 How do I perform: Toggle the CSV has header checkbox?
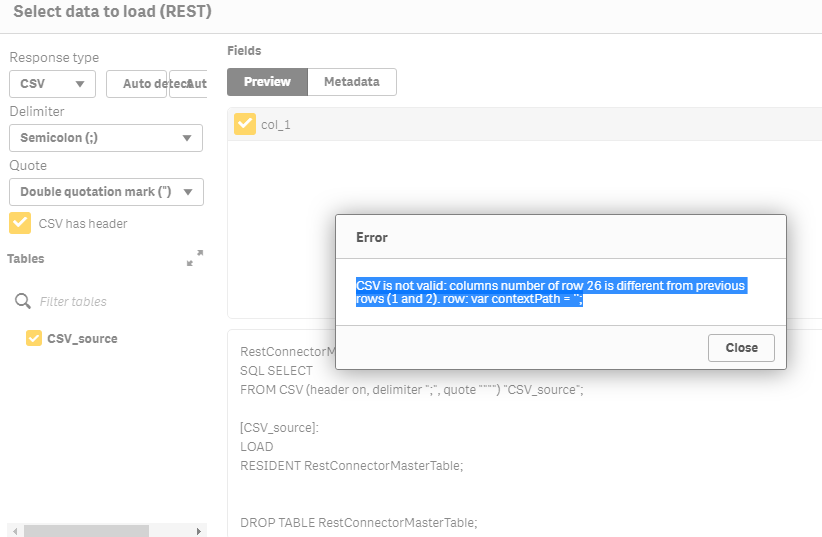point(19,223)
